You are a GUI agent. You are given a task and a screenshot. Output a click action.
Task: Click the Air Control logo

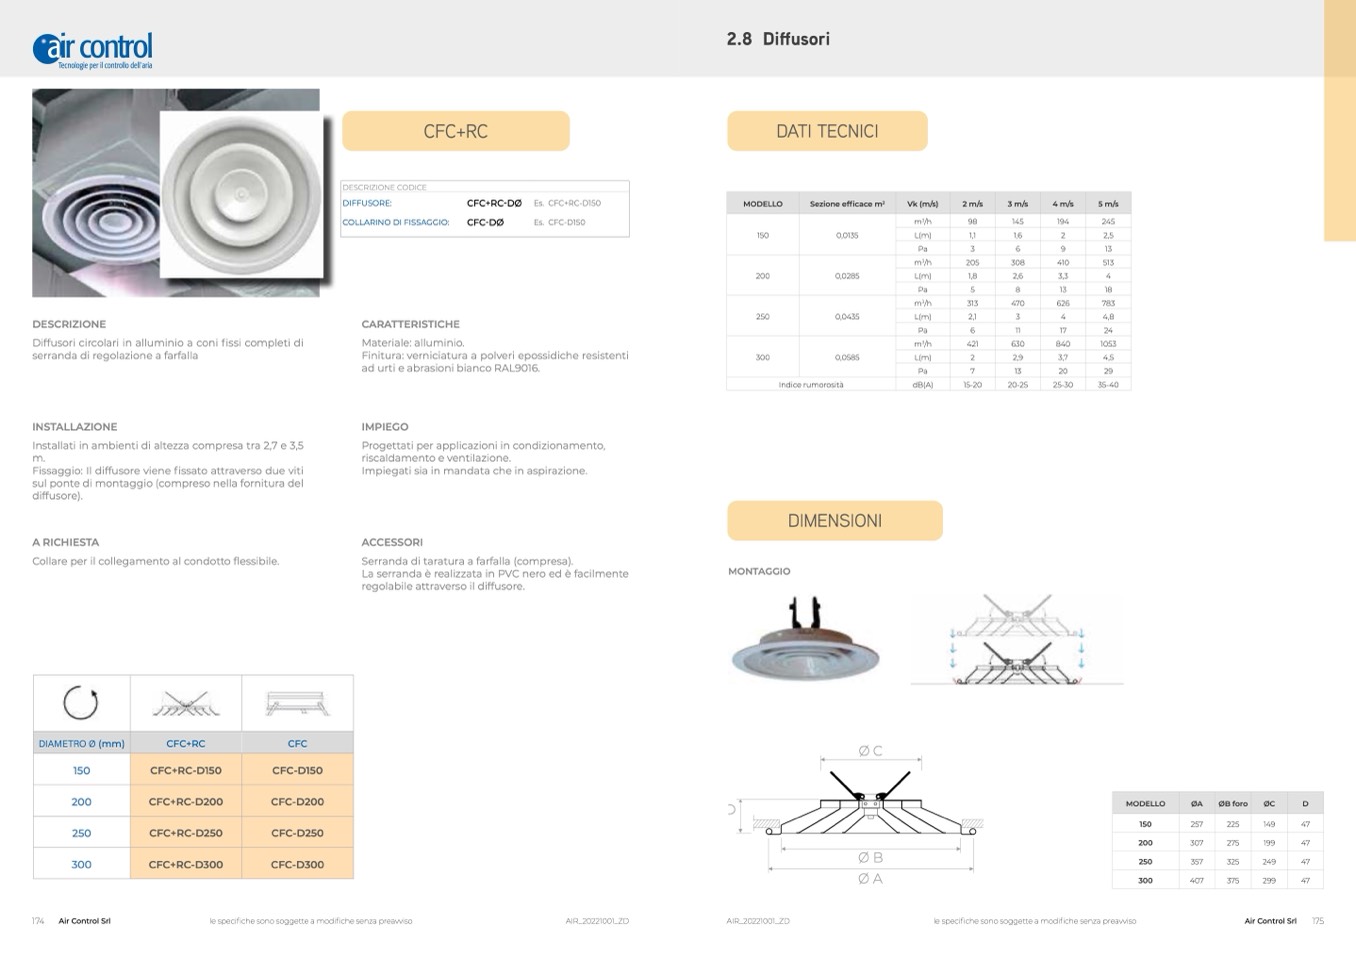pos(93,49)
